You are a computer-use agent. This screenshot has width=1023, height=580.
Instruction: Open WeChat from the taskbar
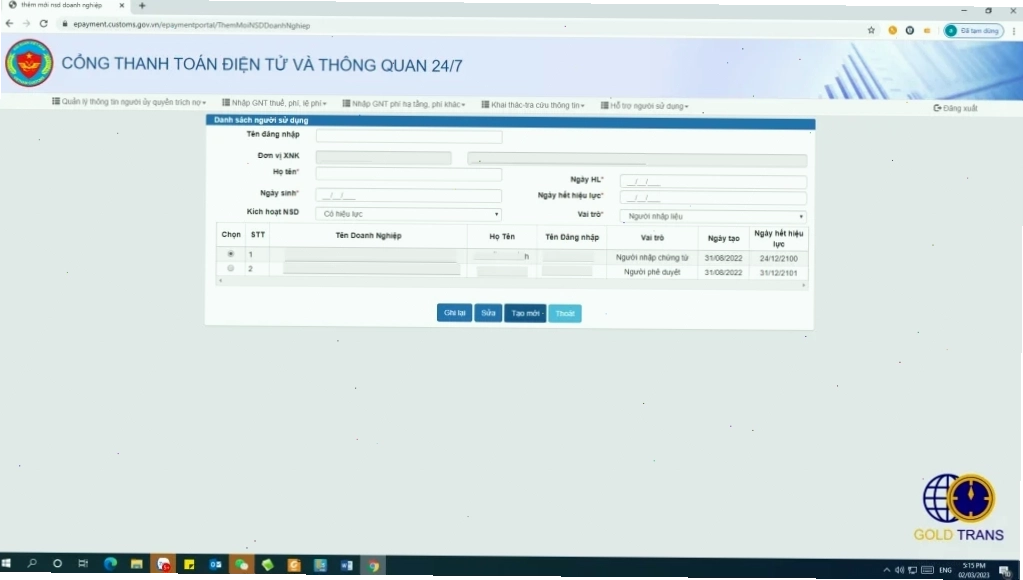[241, 565]
